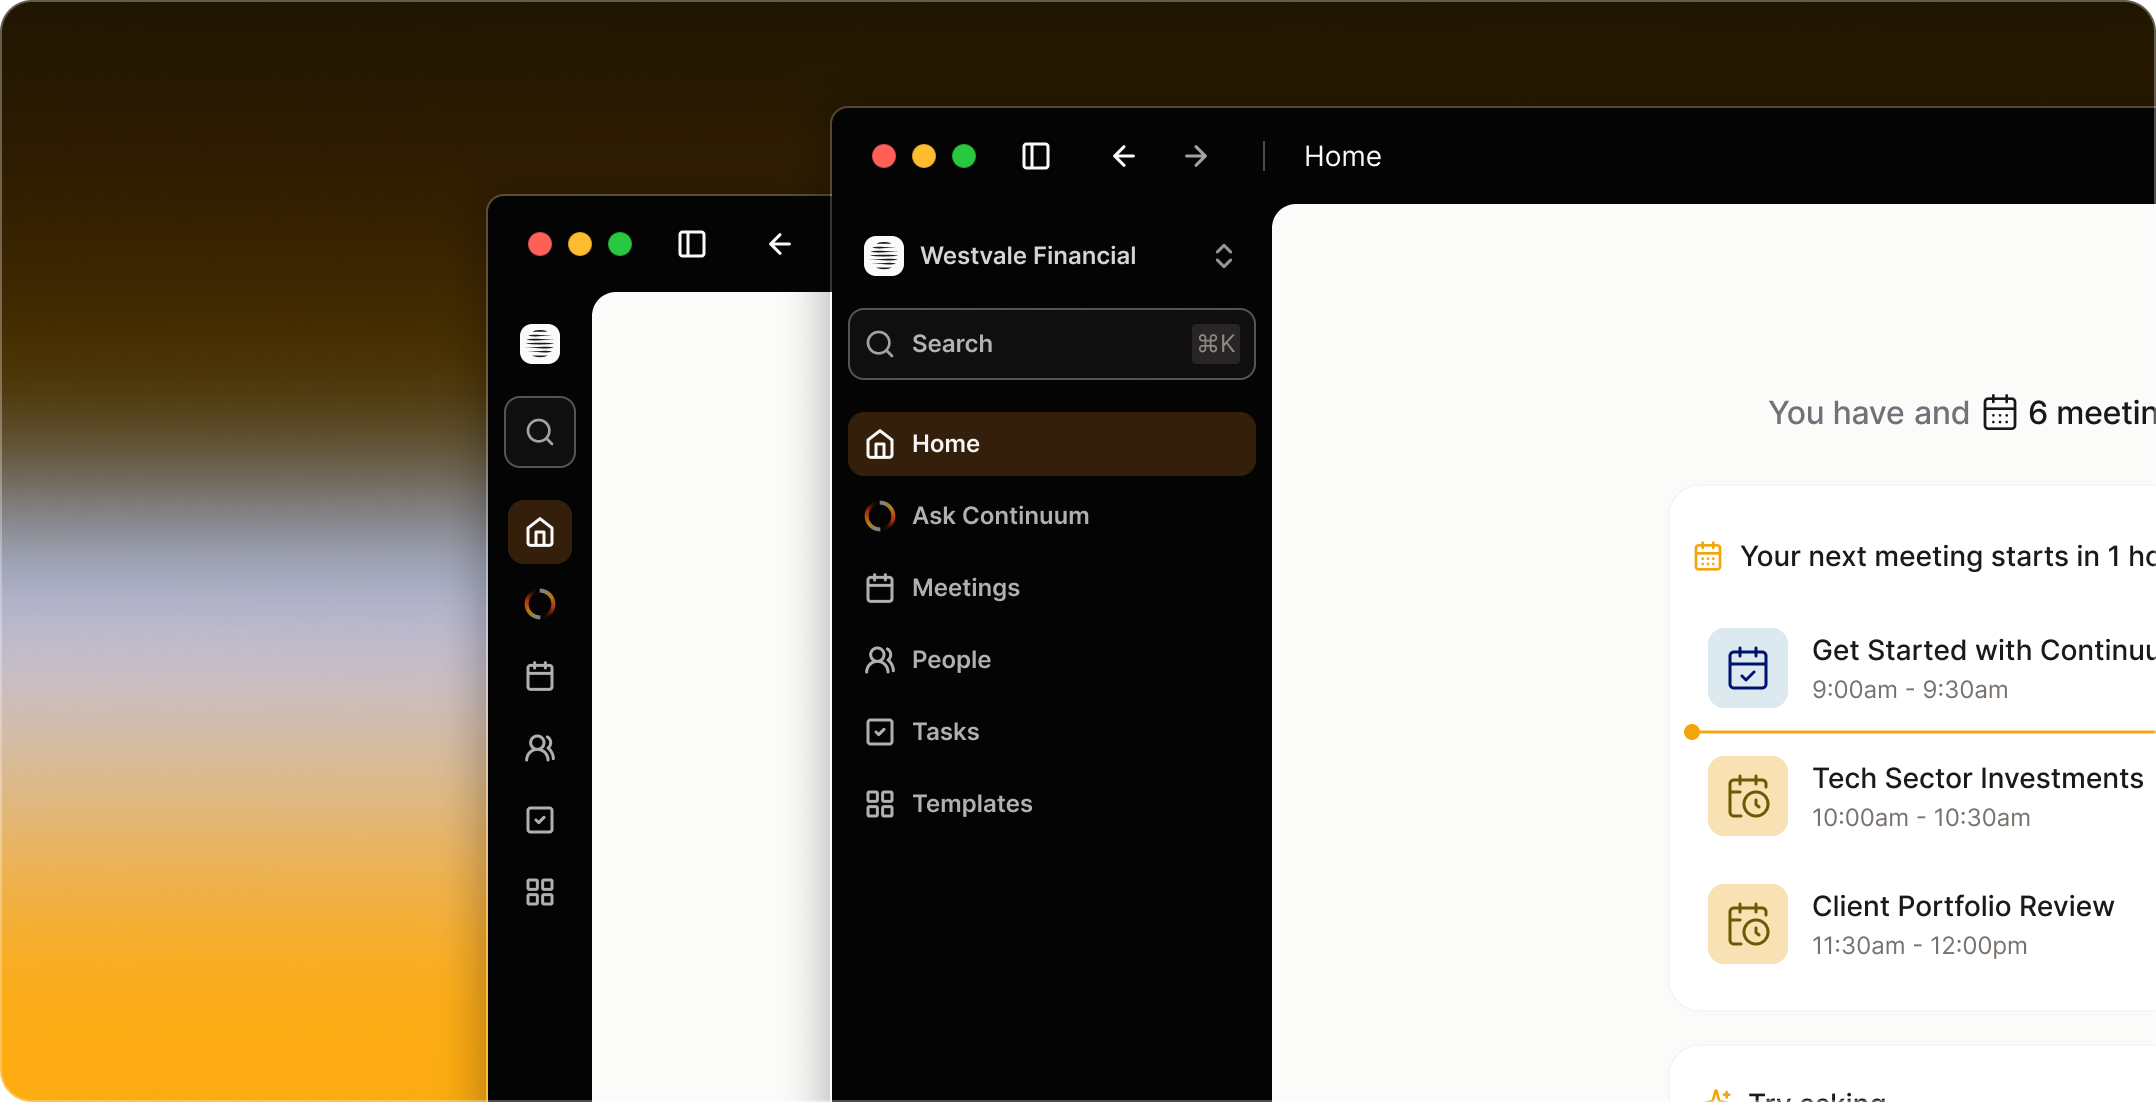
Task: Navigate back using the arrow button
Action: coord(1123,156)
